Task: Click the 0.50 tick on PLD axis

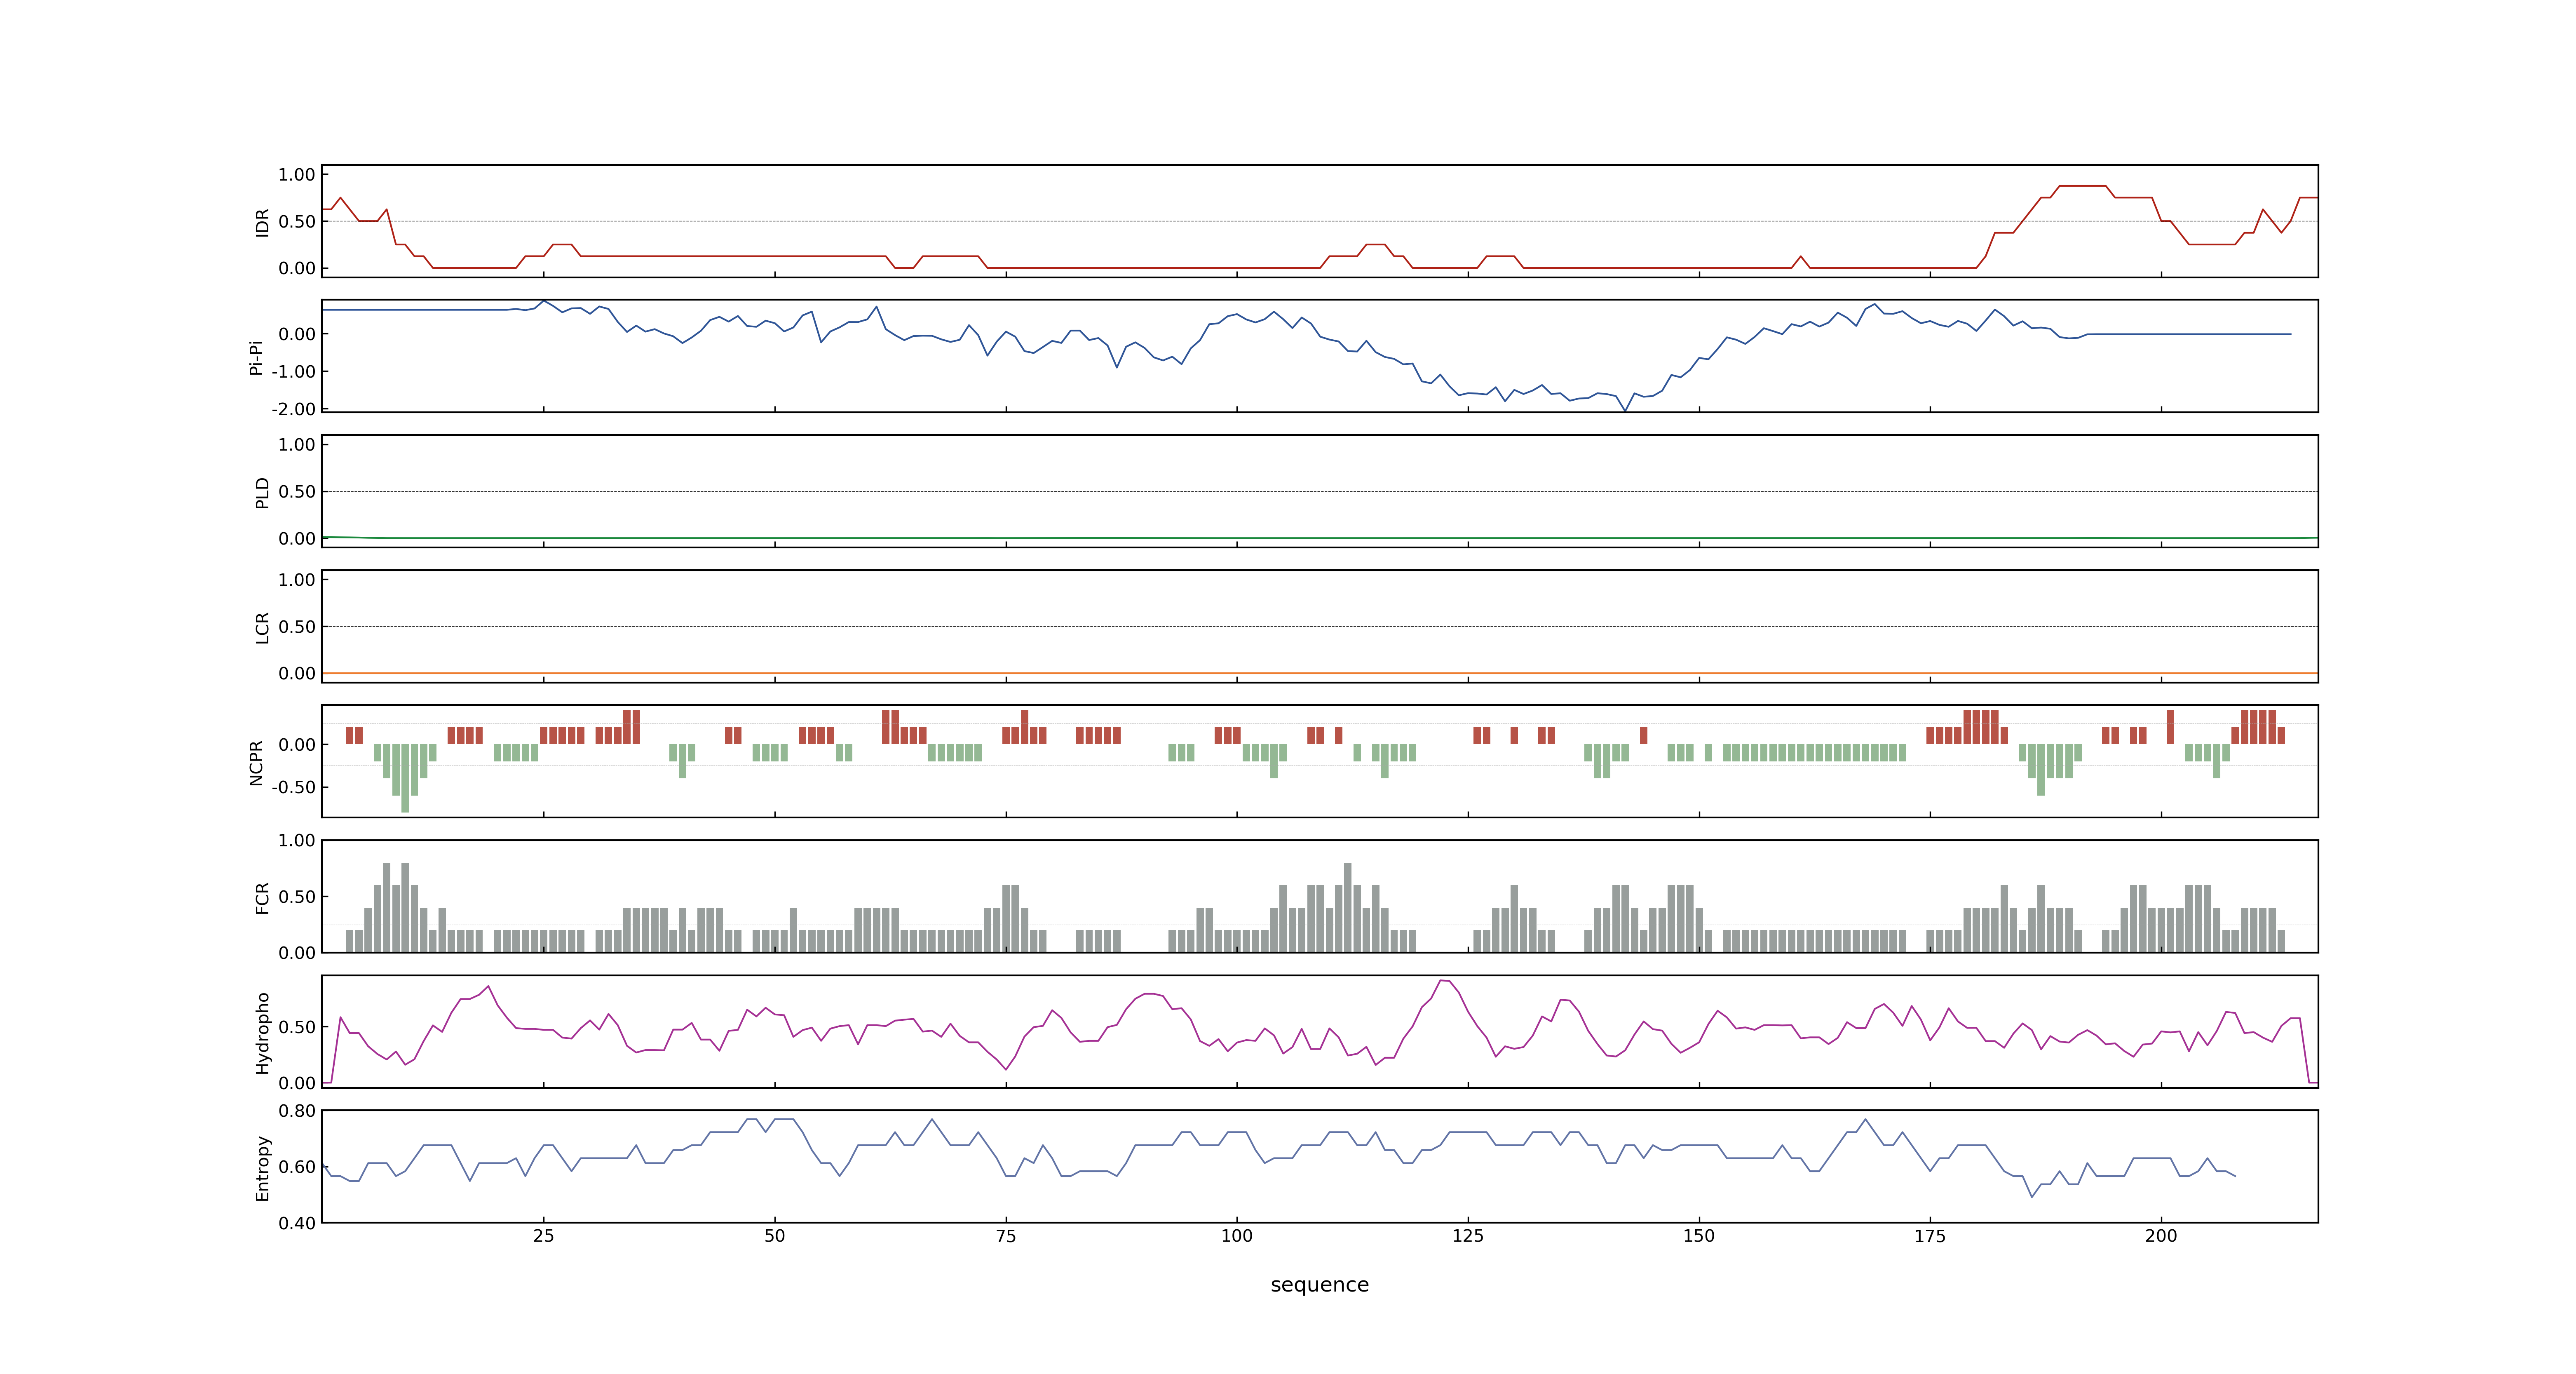Action: 297,492
